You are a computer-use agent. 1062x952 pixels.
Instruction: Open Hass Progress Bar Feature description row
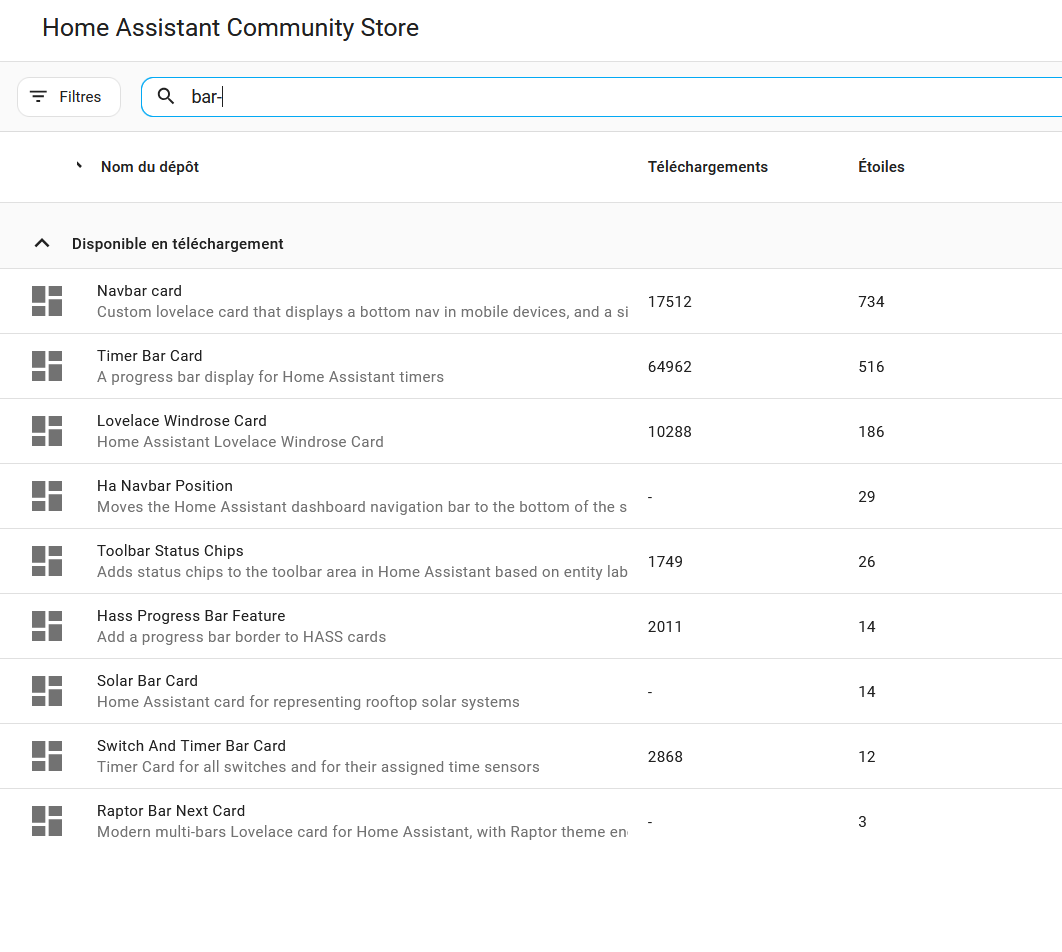point(241,637)
